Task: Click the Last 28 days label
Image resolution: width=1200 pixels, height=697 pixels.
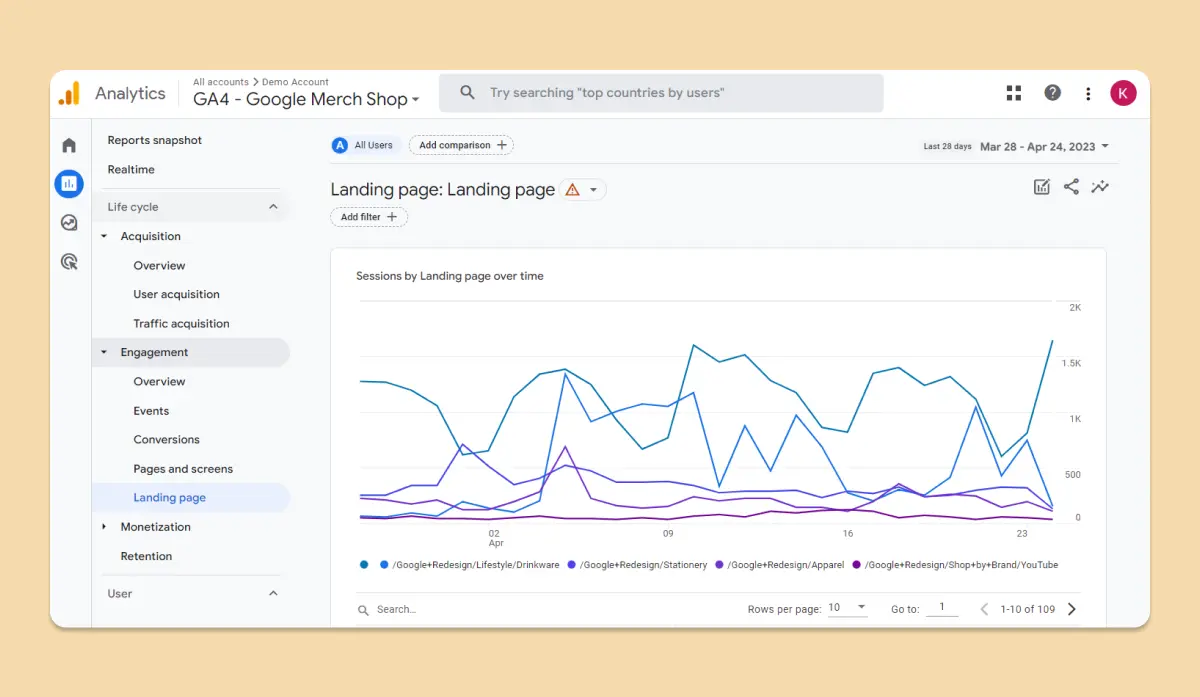Action: (x=948, y=146)
